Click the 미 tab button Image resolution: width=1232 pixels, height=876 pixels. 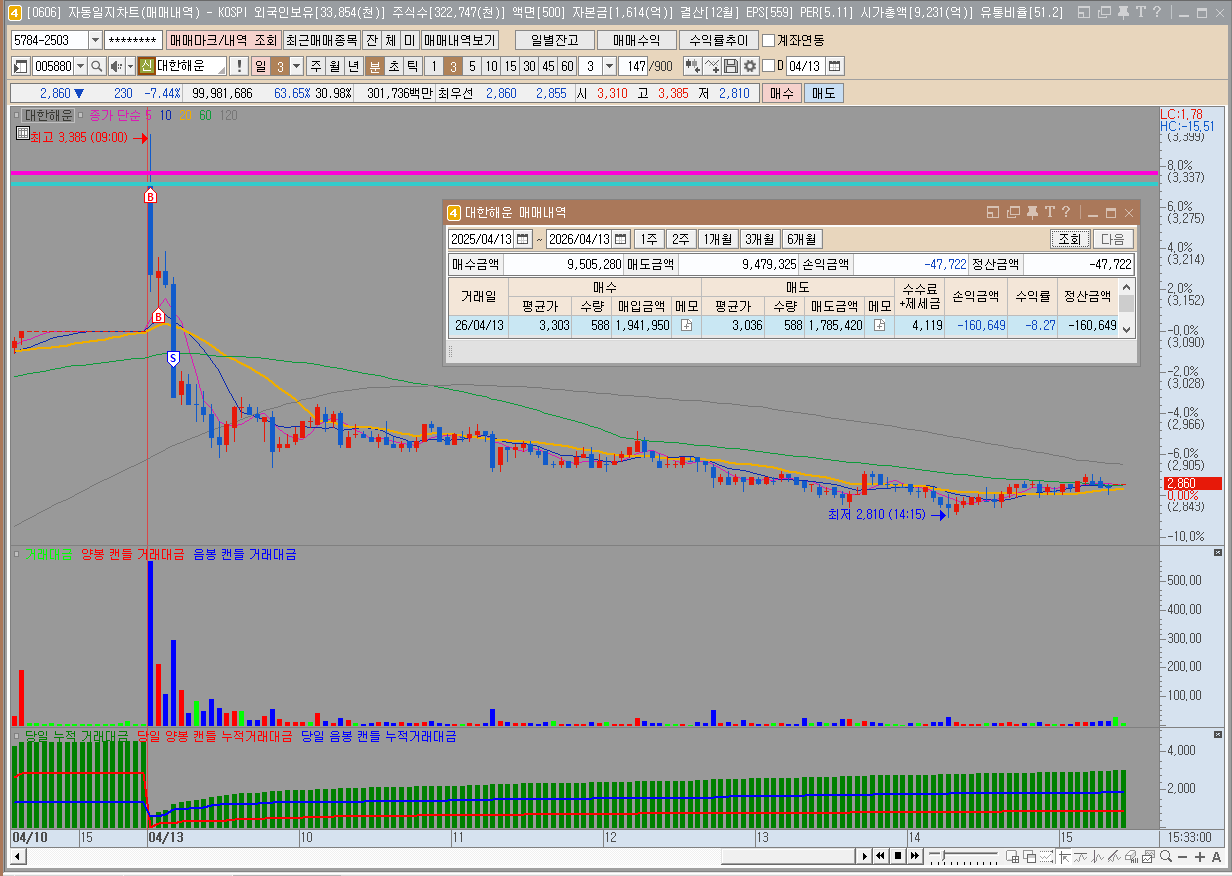tap(409, 40)
